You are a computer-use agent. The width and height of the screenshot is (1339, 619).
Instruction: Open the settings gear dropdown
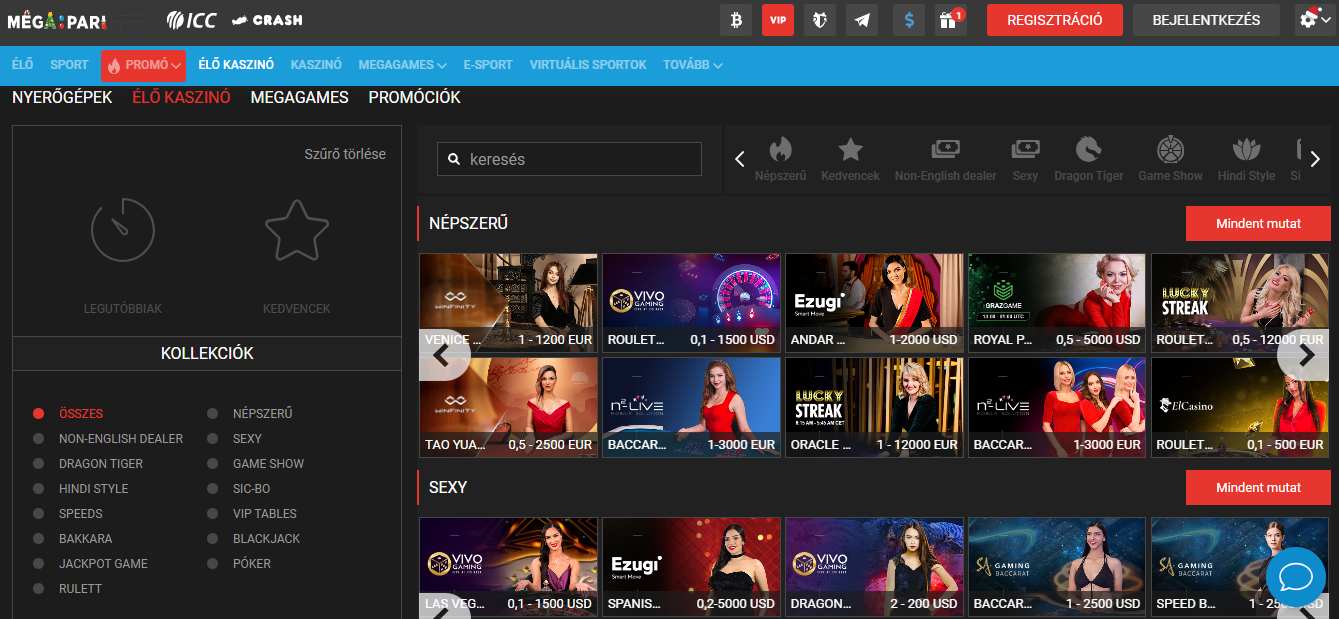coord(1314,20)
